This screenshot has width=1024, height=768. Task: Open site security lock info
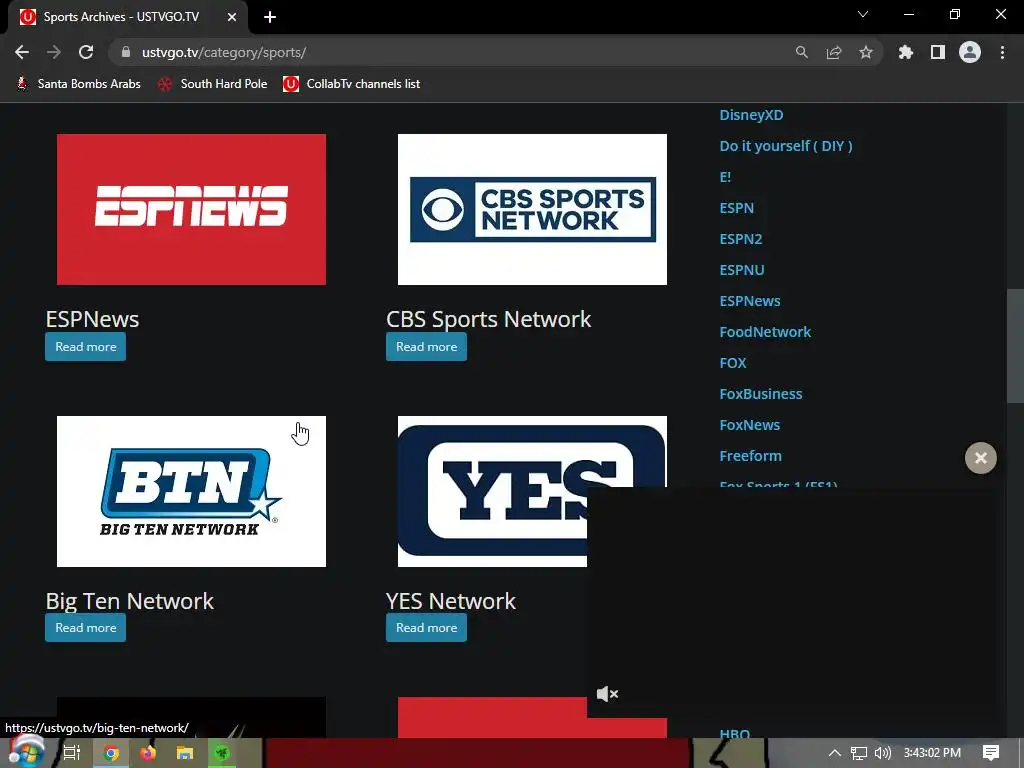click(126, 52)
